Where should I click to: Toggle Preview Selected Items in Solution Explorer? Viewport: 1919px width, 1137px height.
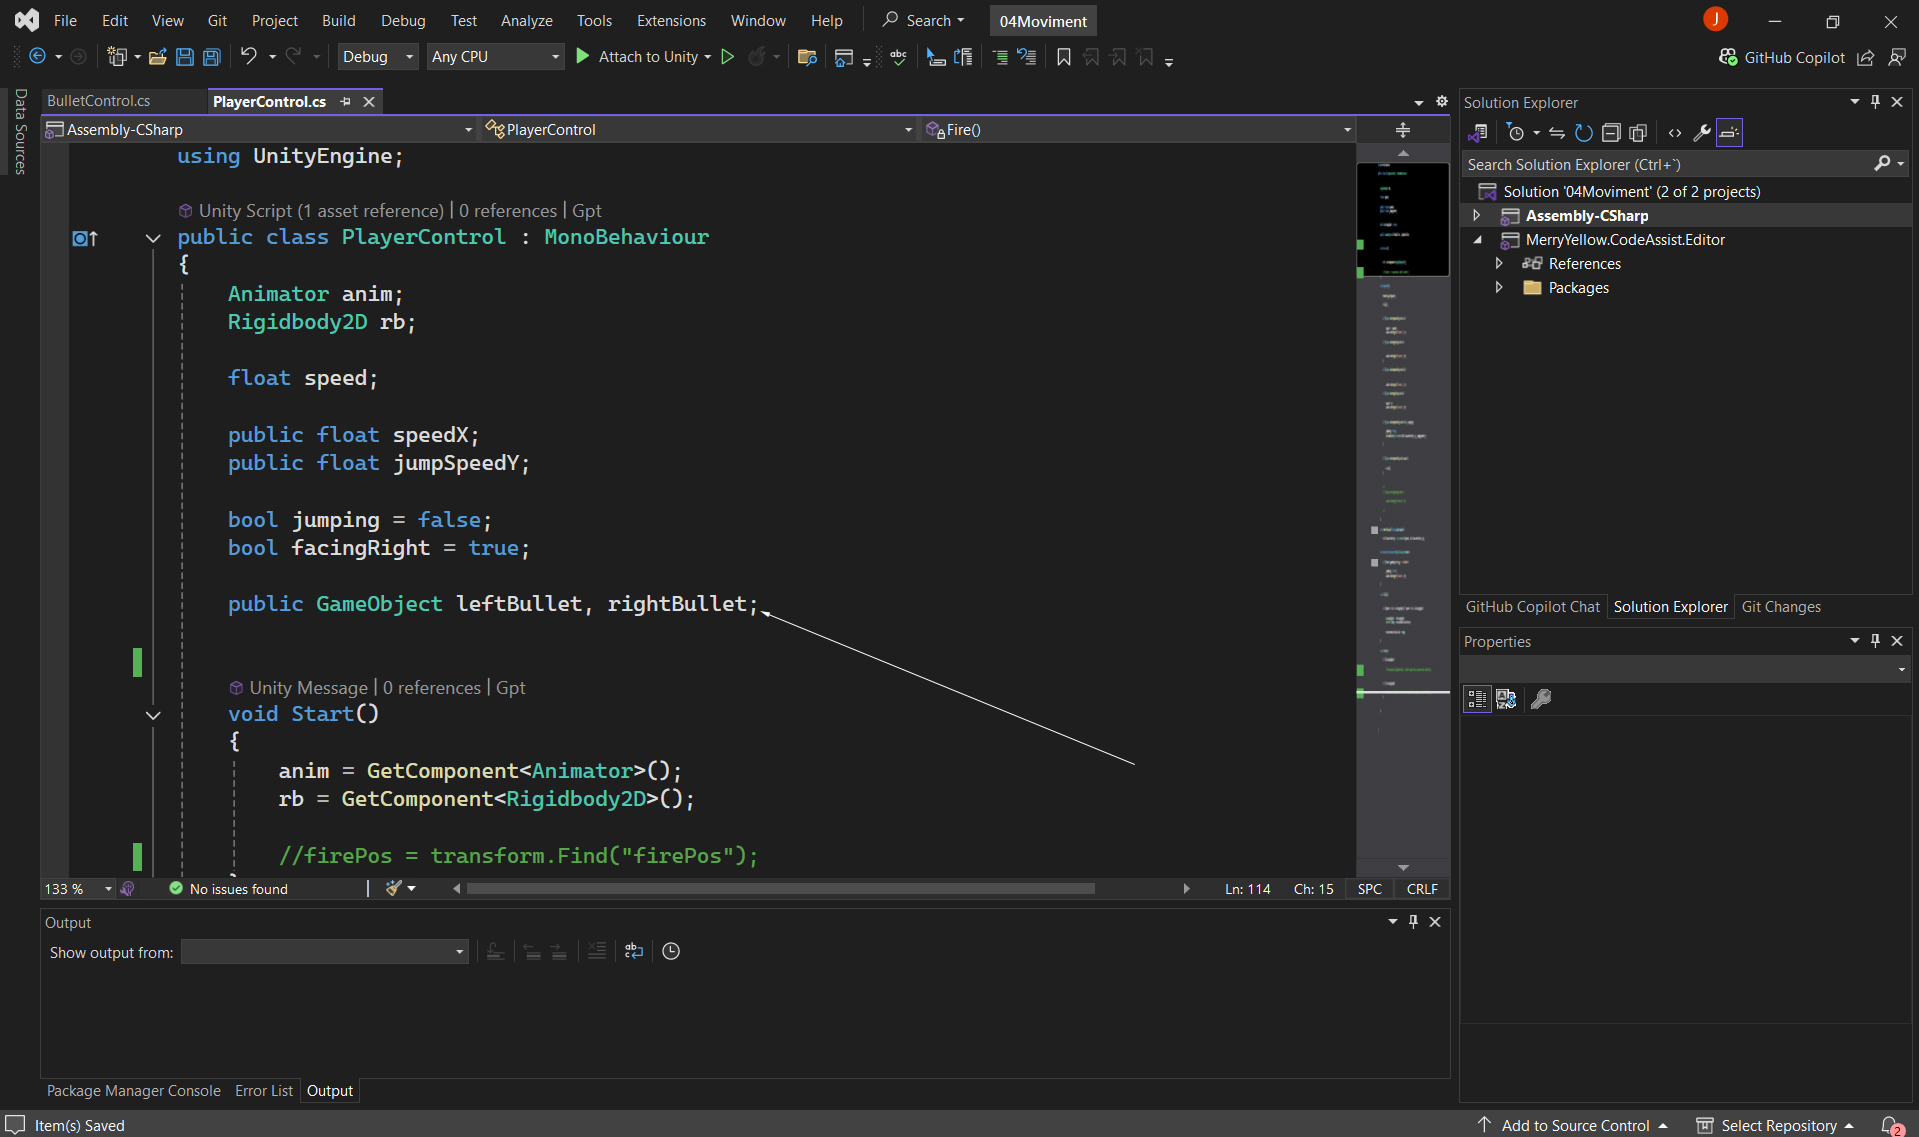point(1729,133)
